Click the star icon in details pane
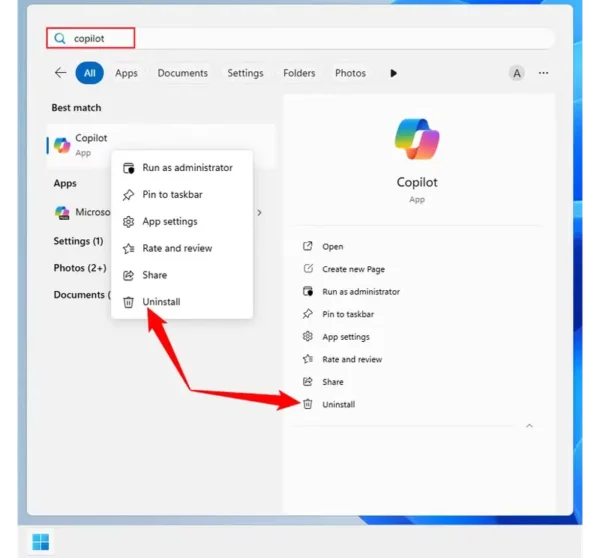Viewport: 600px width, 558px height. click(x=308, y=359)
